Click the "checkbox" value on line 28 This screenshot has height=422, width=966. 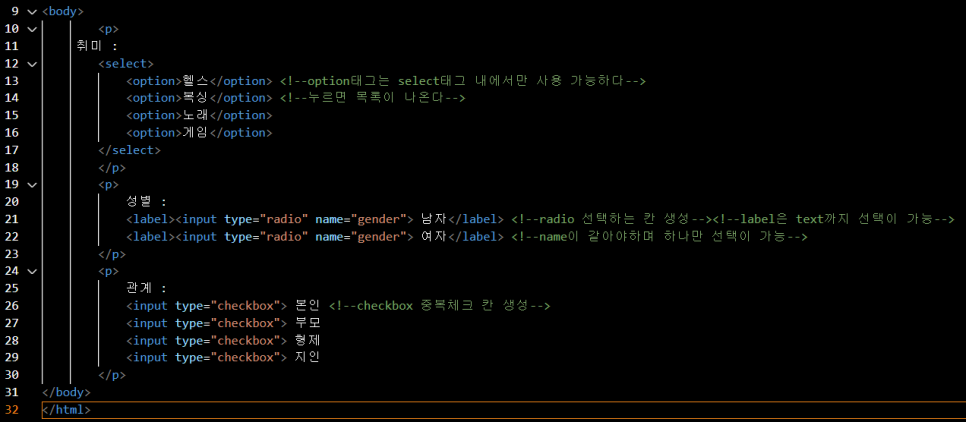[x=243, y=340]
